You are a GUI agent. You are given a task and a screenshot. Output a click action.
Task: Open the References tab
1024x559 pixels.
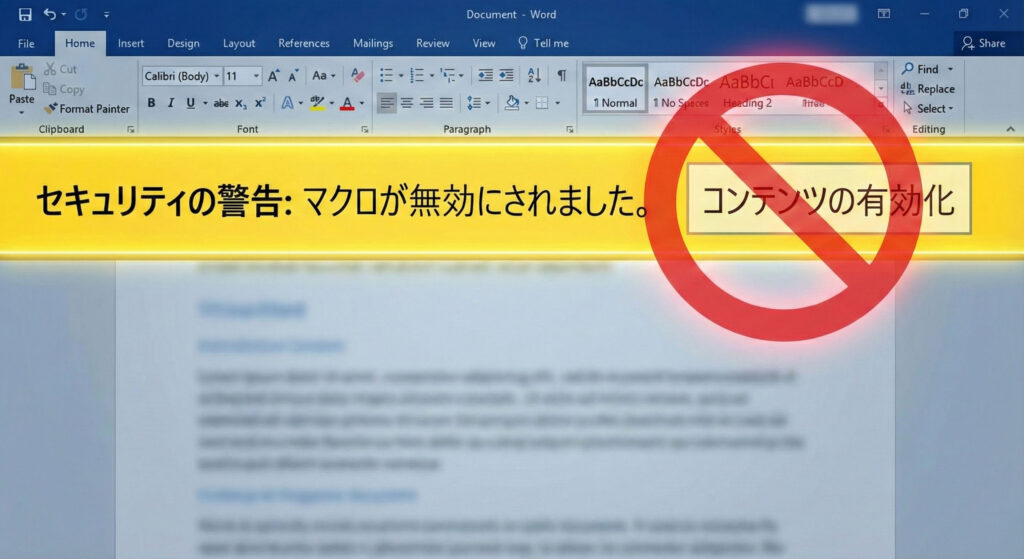click(303, 43)
